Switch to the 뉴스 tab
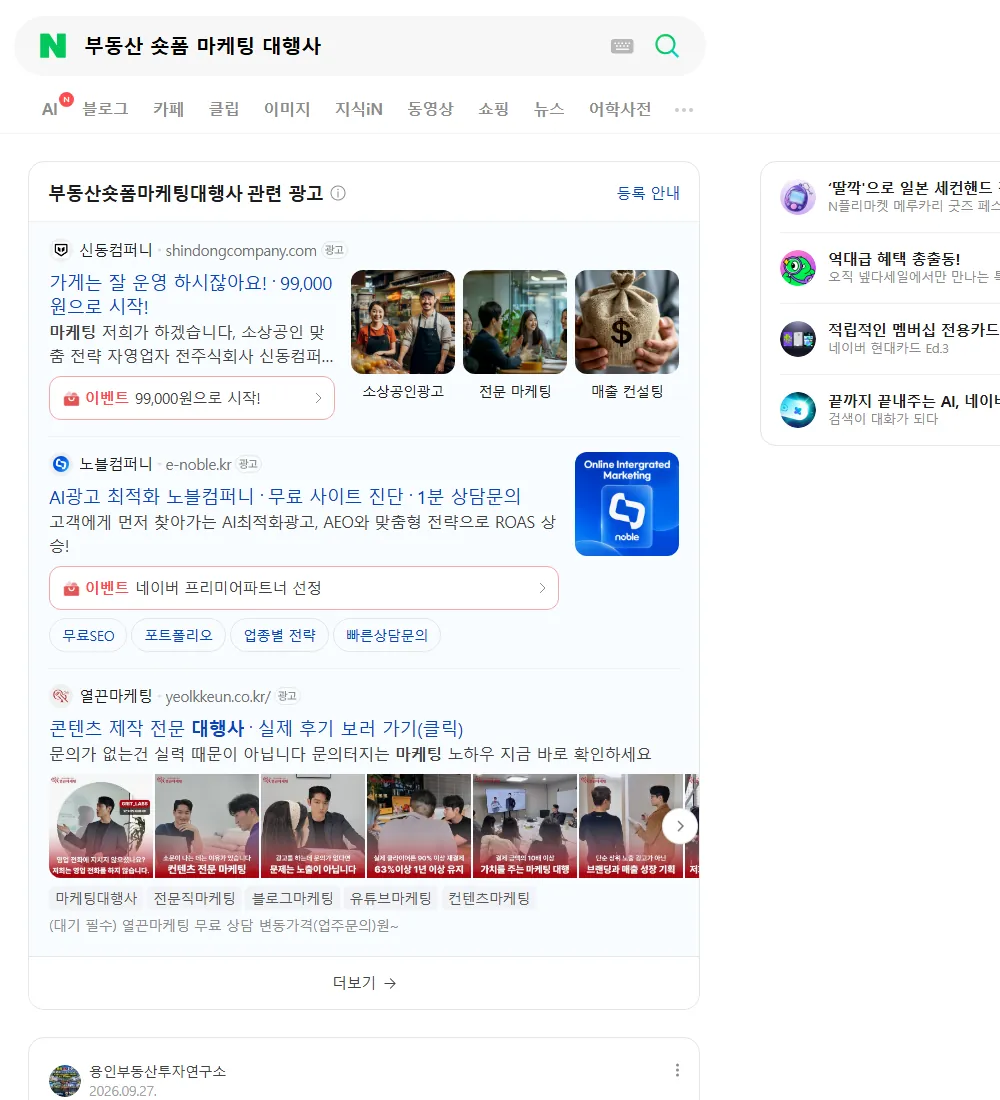 point(549,109)
